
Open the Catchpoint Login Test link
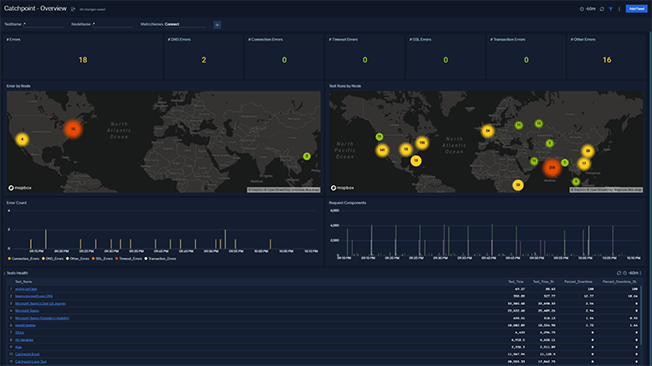tap(30, 361)
